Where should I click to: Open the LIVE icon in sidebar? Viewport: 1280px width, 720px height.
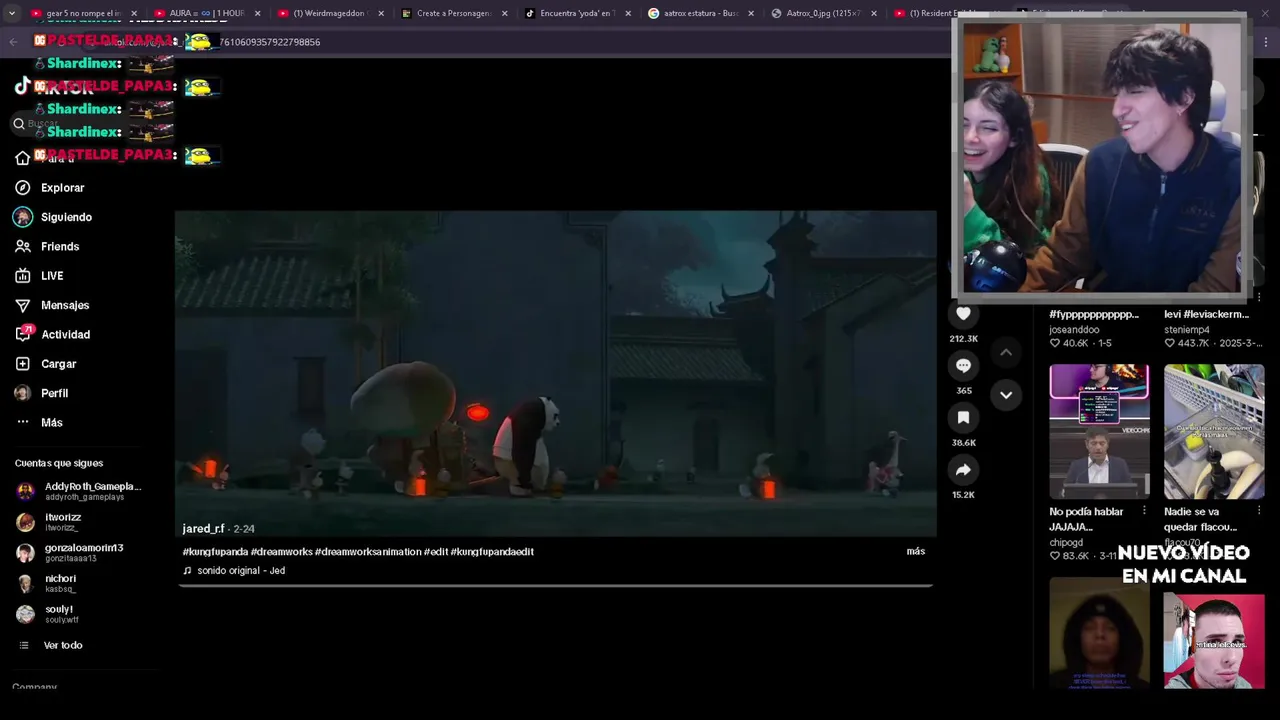tap(22, 276)
